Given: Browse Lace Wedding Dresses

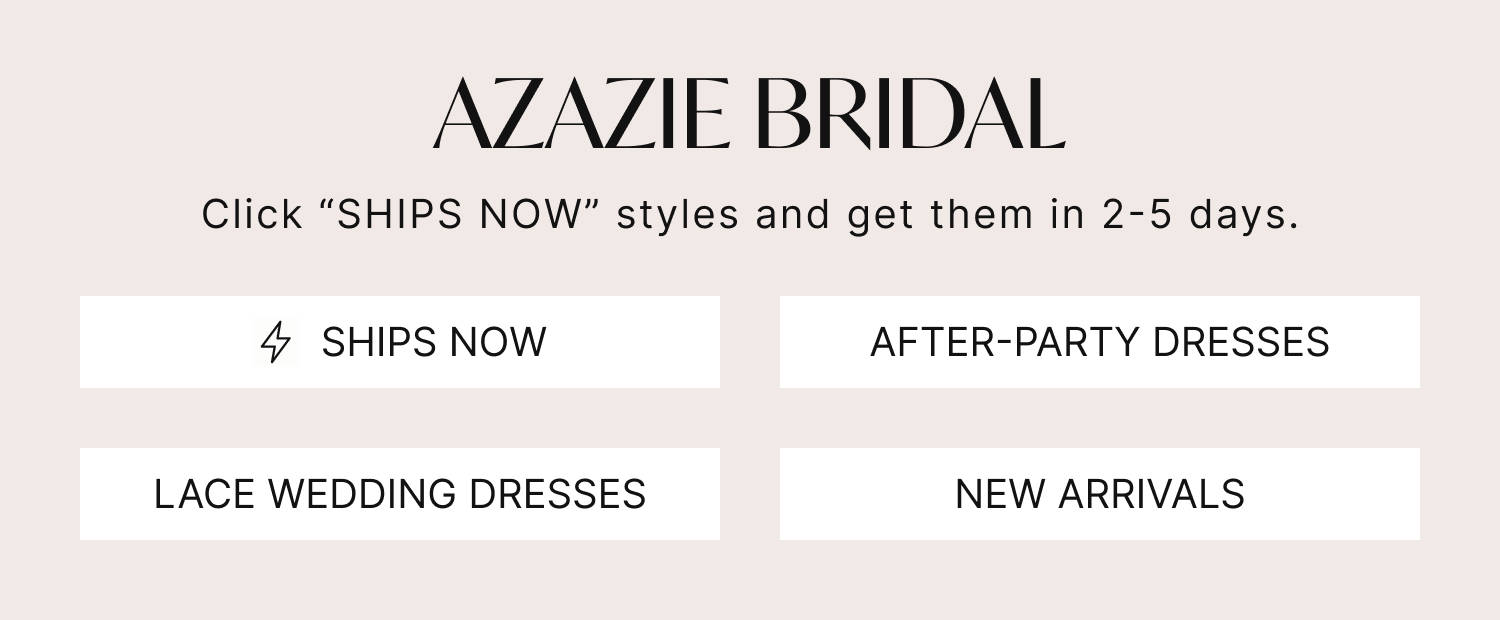Looking at the screenshot, I should pyautogui.click(x=400, y=494).
